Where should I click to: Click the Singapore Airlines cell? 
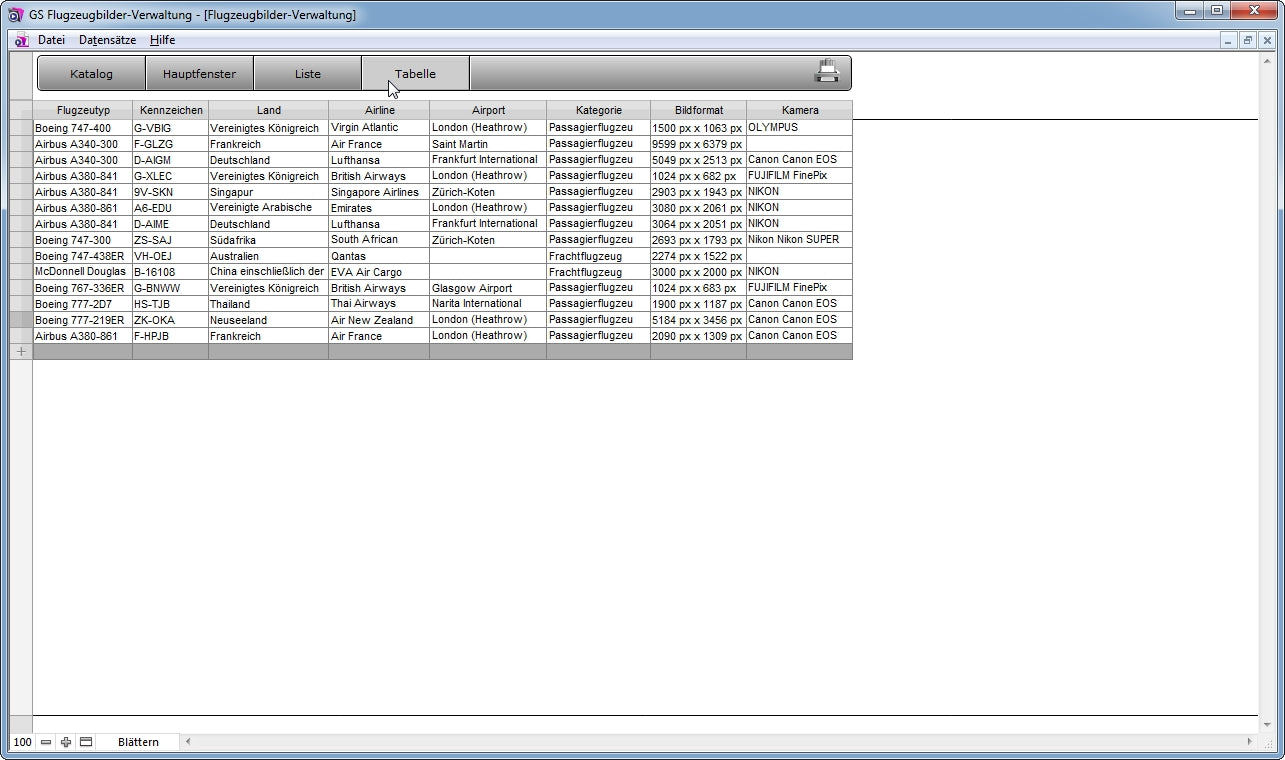pos(379,192)
